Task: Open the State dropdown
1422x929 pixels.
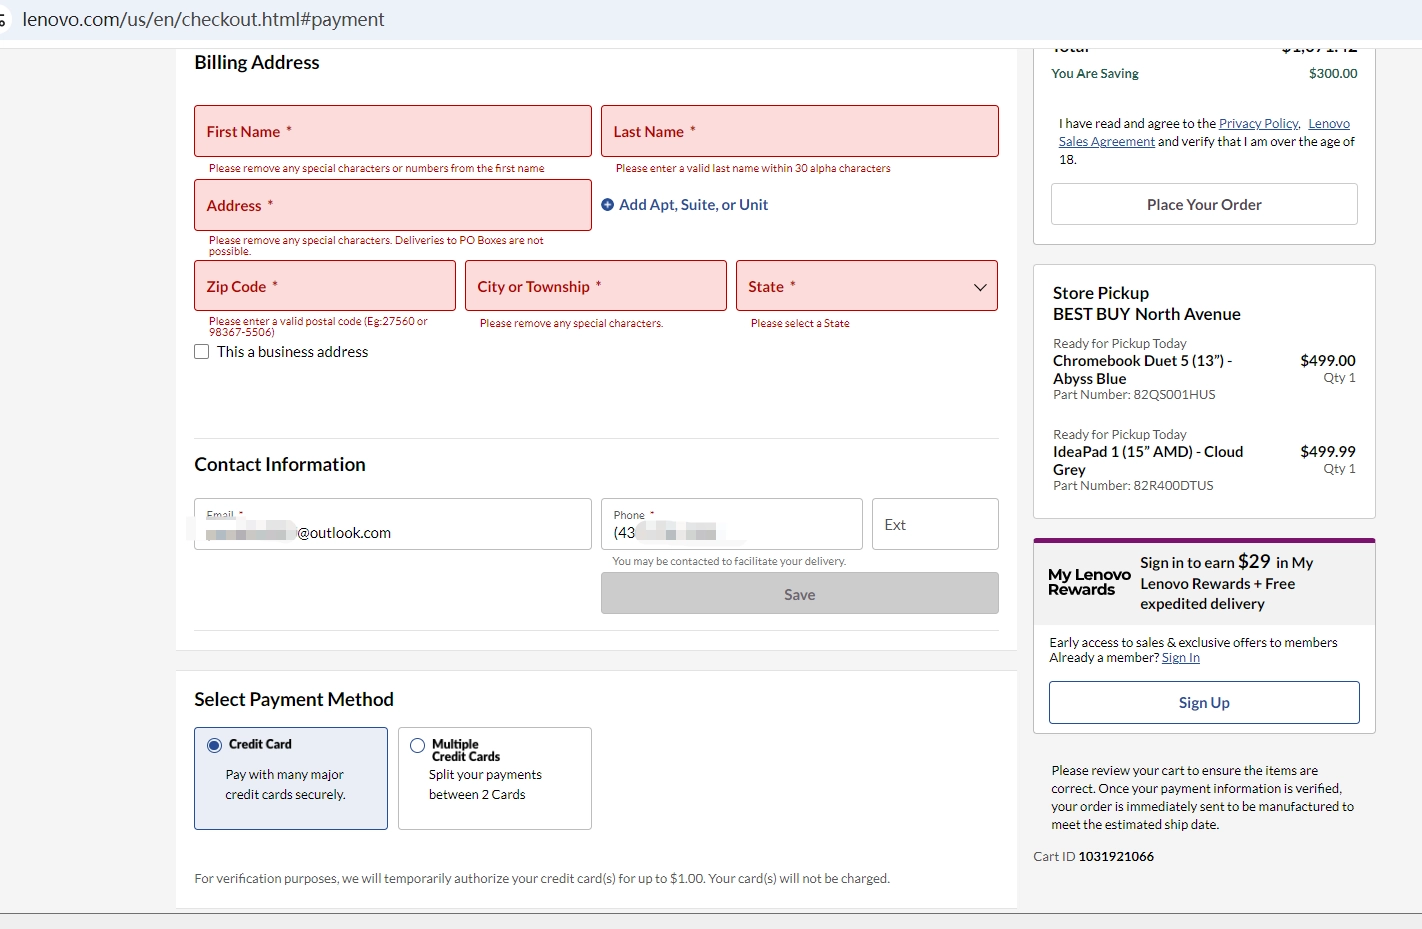Action: (867, 286)
